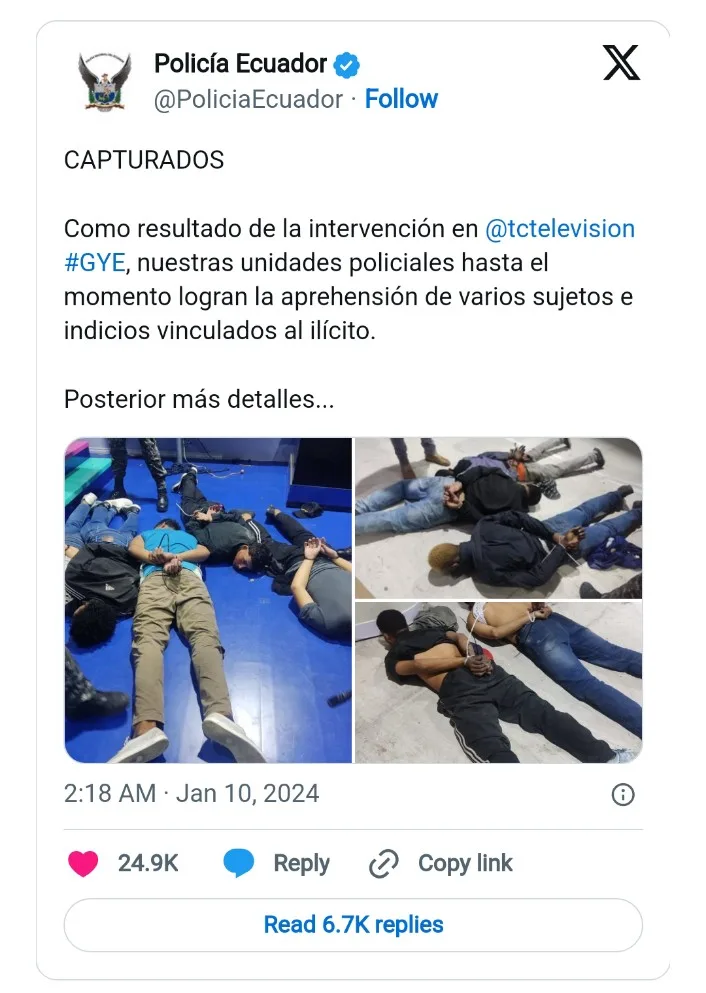The image size is (706, 993).
Task: Open the #GYE hashtag
Action: point(95,262)
